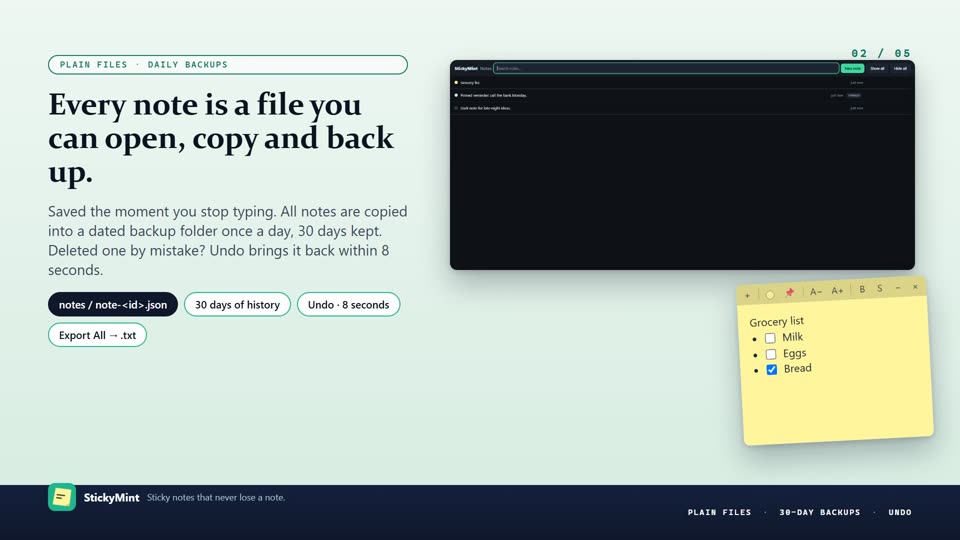This screenshot has height=540, width=960.
Task: Click the 'Every note is a file' headline
Action: click(x=221, y=138)
